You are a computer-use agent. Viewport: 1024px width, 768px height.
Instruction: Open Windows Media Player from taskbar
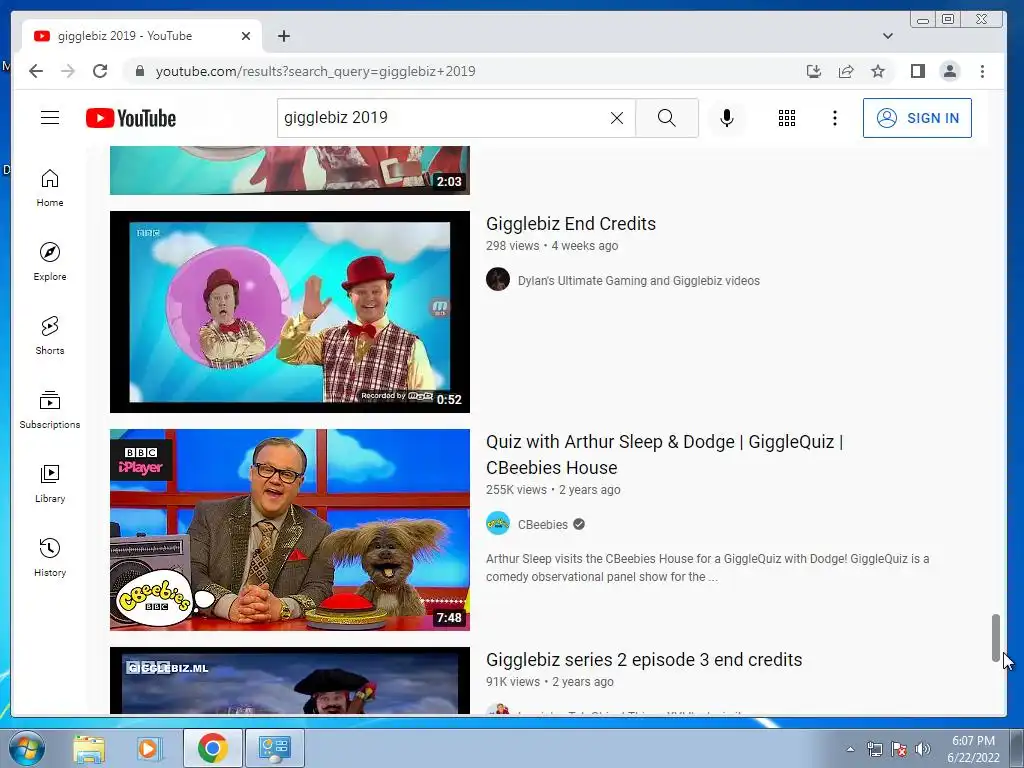pyautogui.click(x=149, y=748)
